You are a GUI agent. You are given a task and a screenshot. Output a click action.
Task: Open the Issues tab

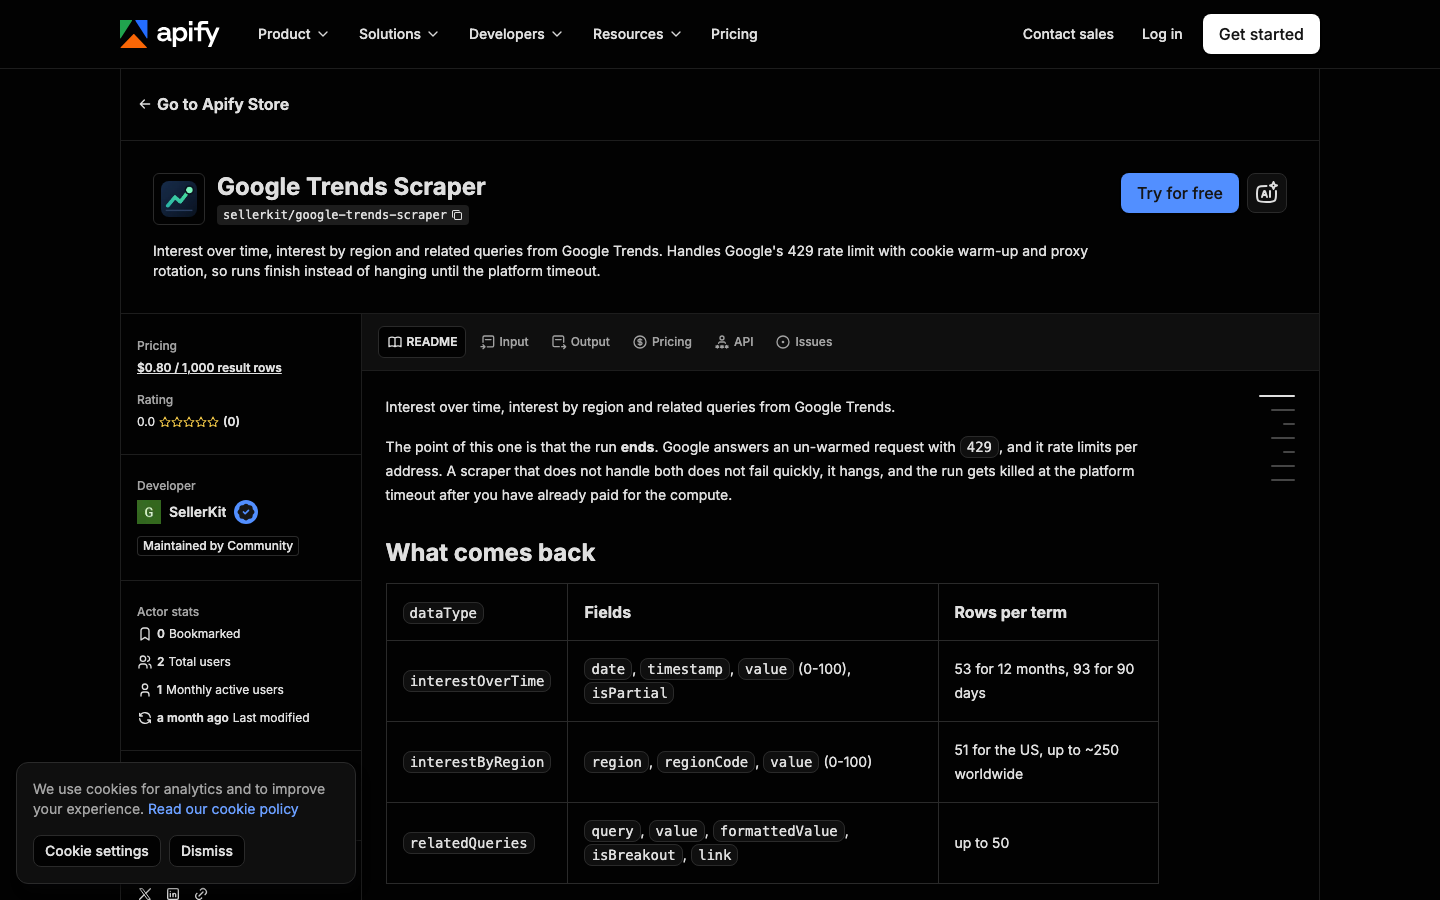[804, 342]
